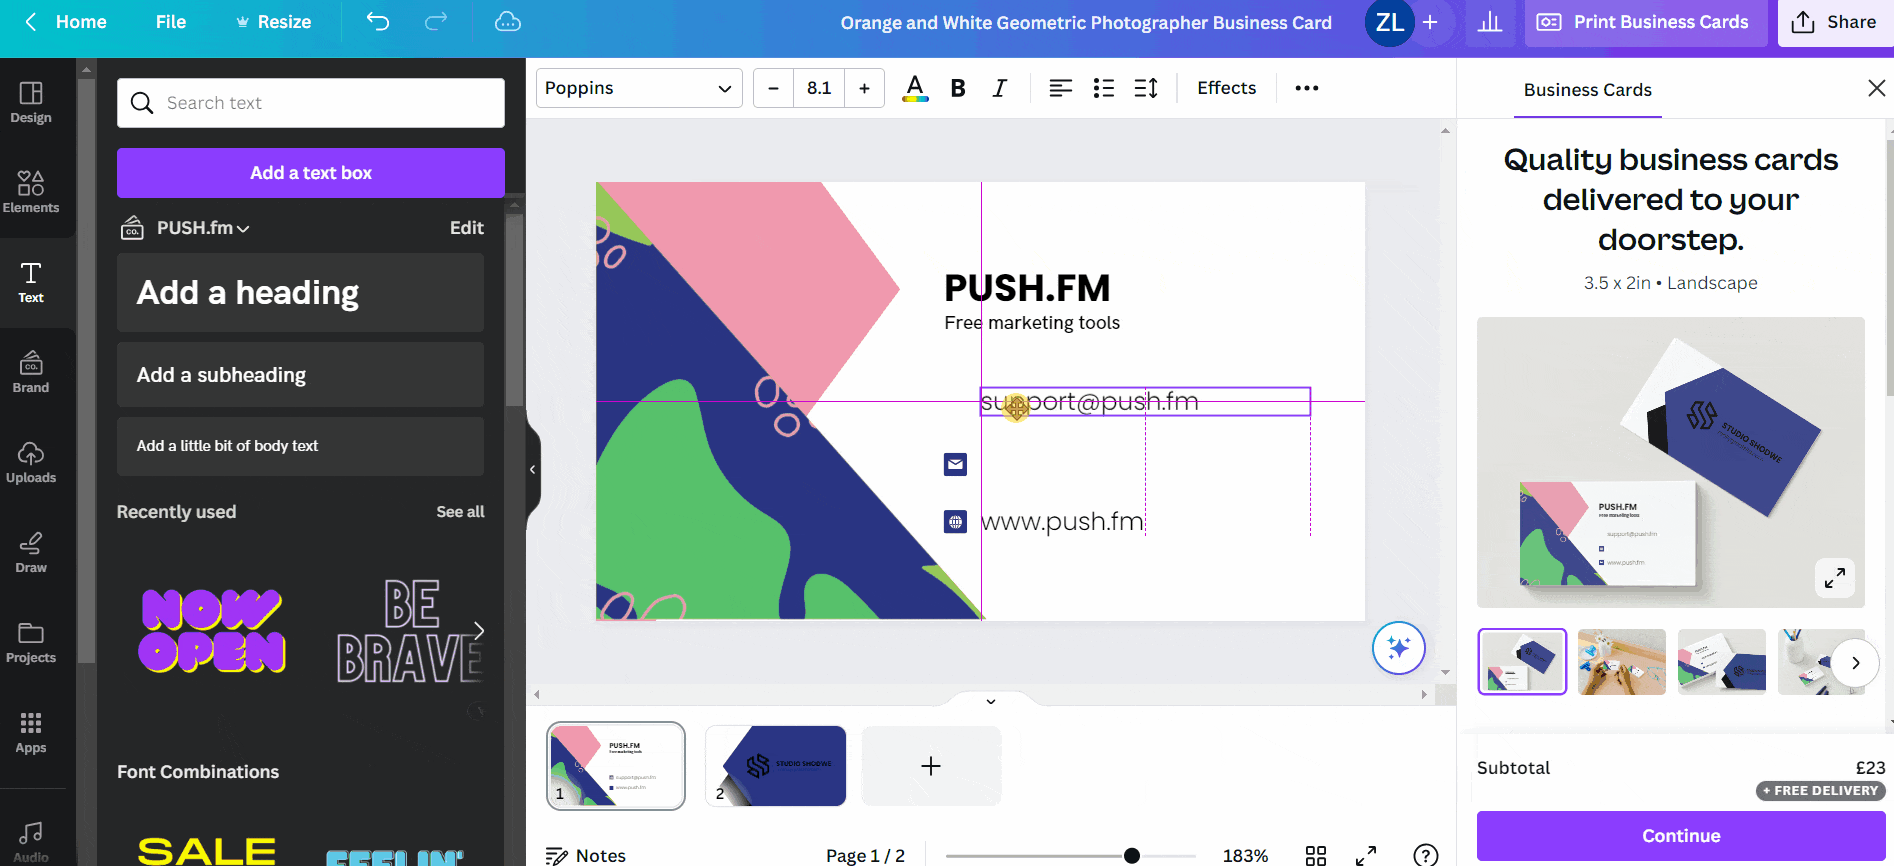Open the Elements panel
Image resolution: width=1894 pixels, height=866 pixels.
(x=31, y=192)
